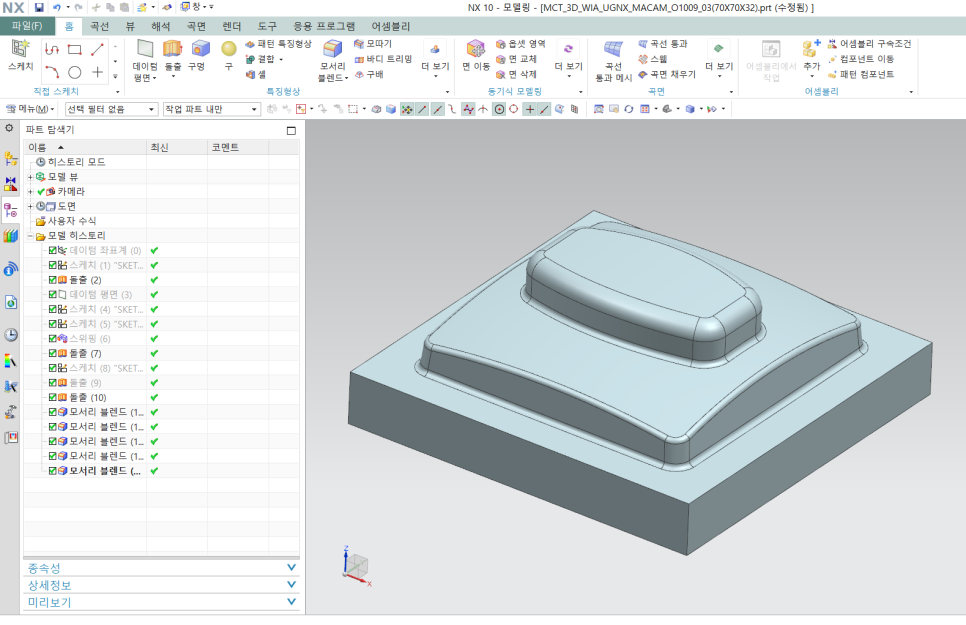Click the 셸 (Shell) tool
The image size is (966, 625).
[256, 74]
